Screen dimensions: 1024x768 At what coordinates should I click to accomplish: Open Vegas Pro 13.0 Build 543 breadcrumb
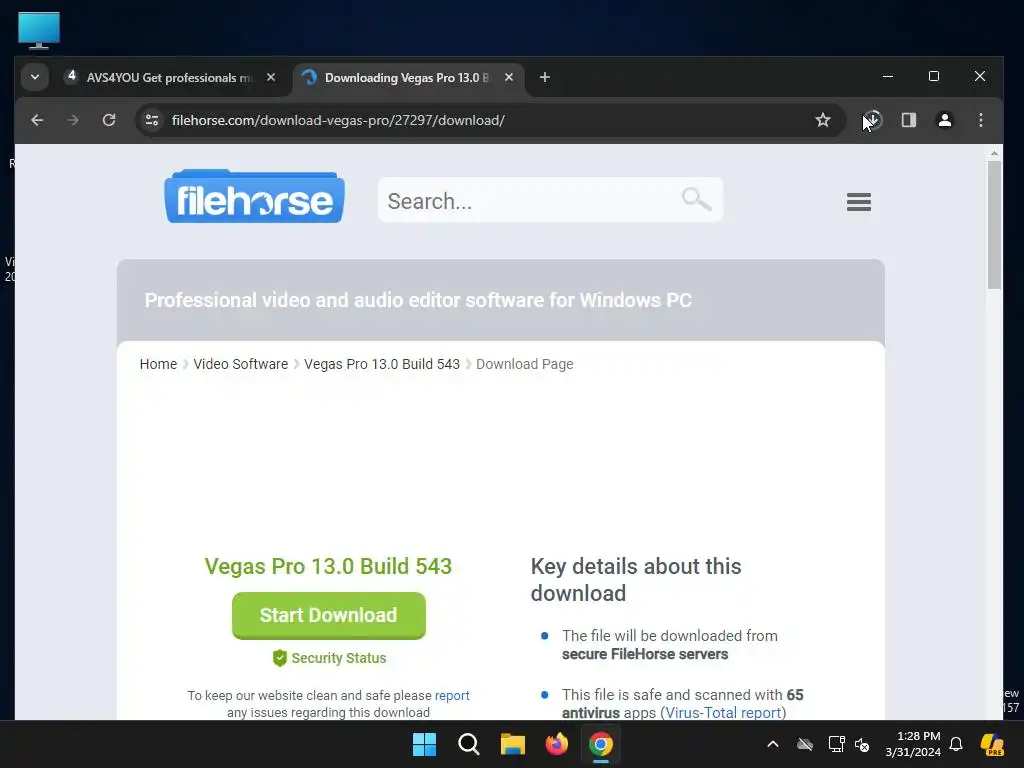(382, 364)
